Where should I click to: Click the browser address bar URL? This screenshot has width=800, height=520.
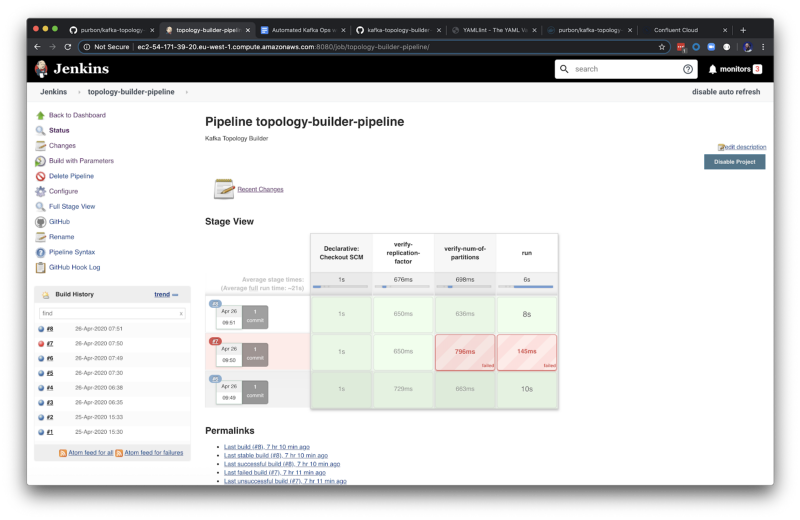coord(283,47)
